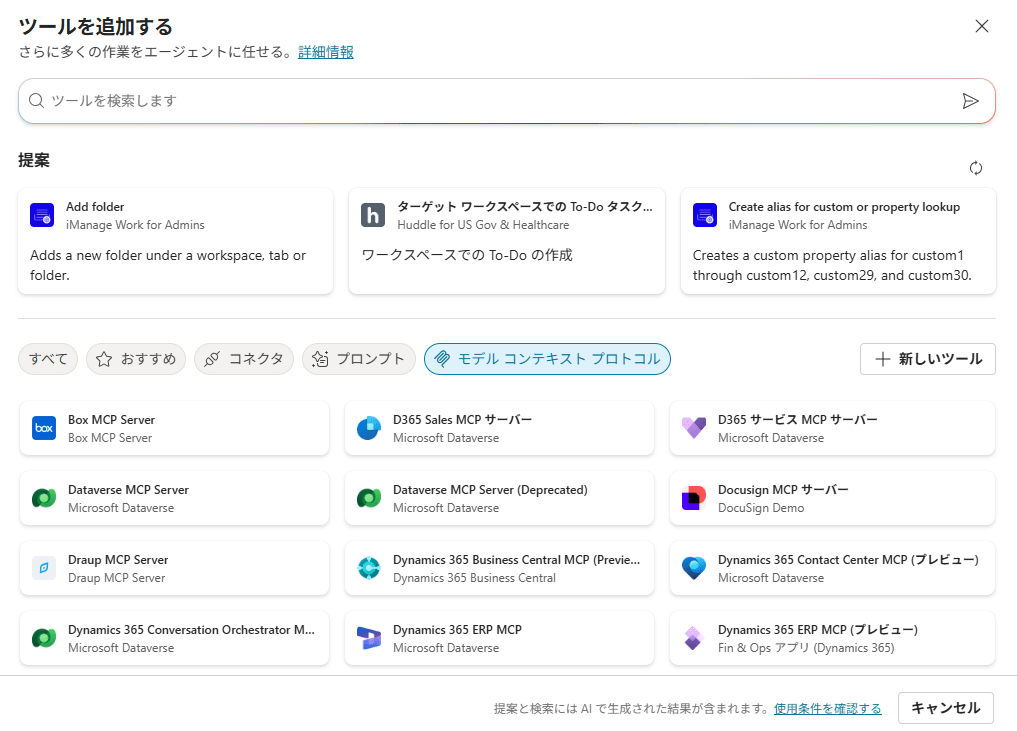This screenshot has width=1017, height=731.
Task: Click the Draup MCP Server icon
Action: tap(44, 568)
